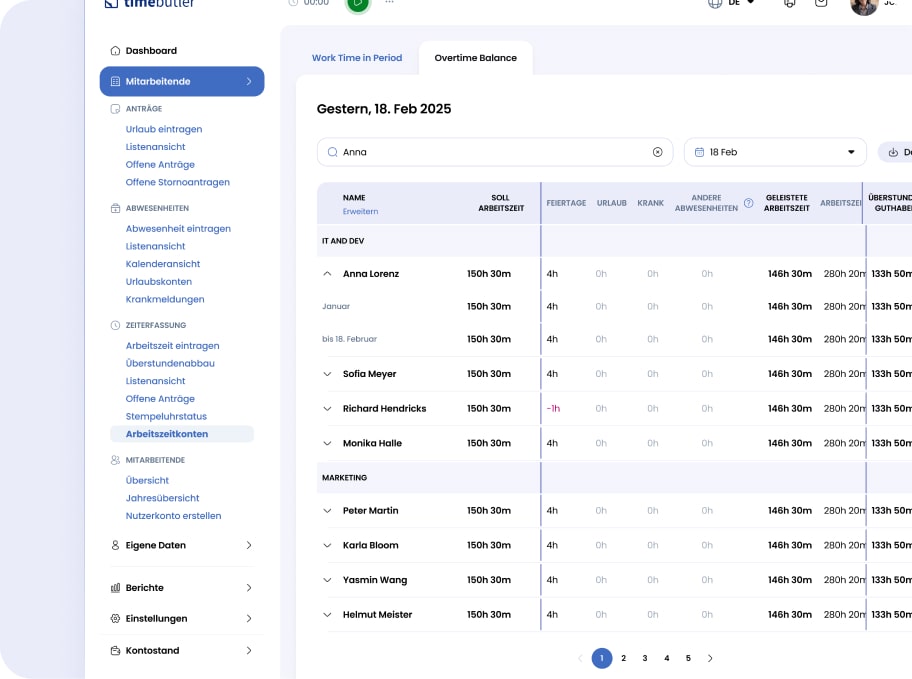This screenshot has width=912, height=679.
Task: Click the bis 18. Februar label
Action: pyautogui.click(x=350, y=339)
